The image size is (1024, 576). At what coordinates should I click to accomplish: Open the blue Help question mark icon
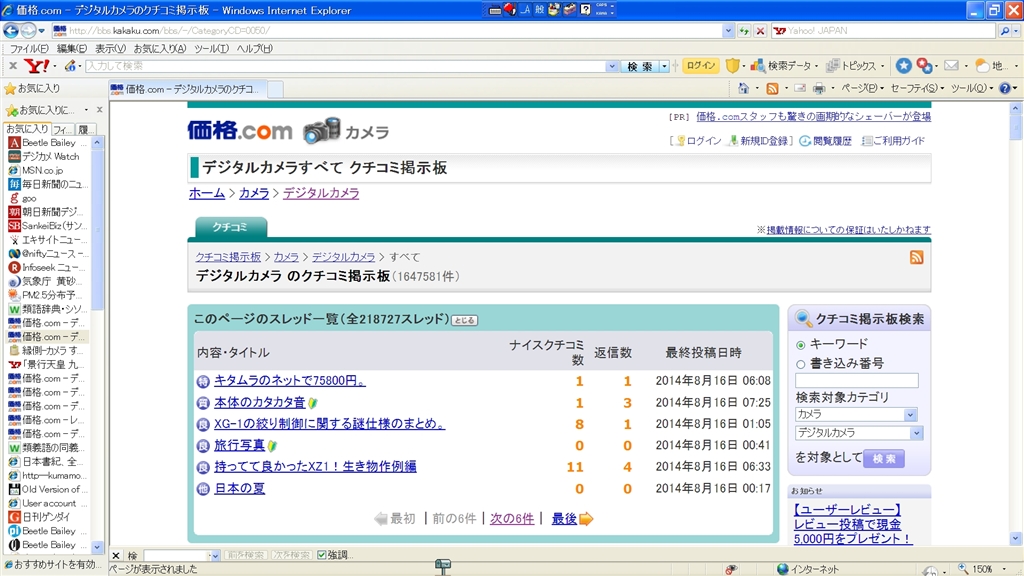coord(1005,88)
